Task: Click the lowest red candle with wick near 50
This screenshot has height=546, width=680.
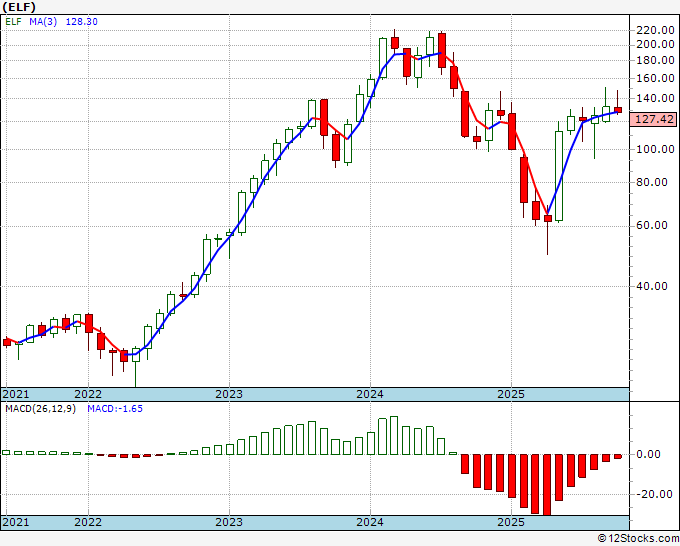Action: (548, 219)
